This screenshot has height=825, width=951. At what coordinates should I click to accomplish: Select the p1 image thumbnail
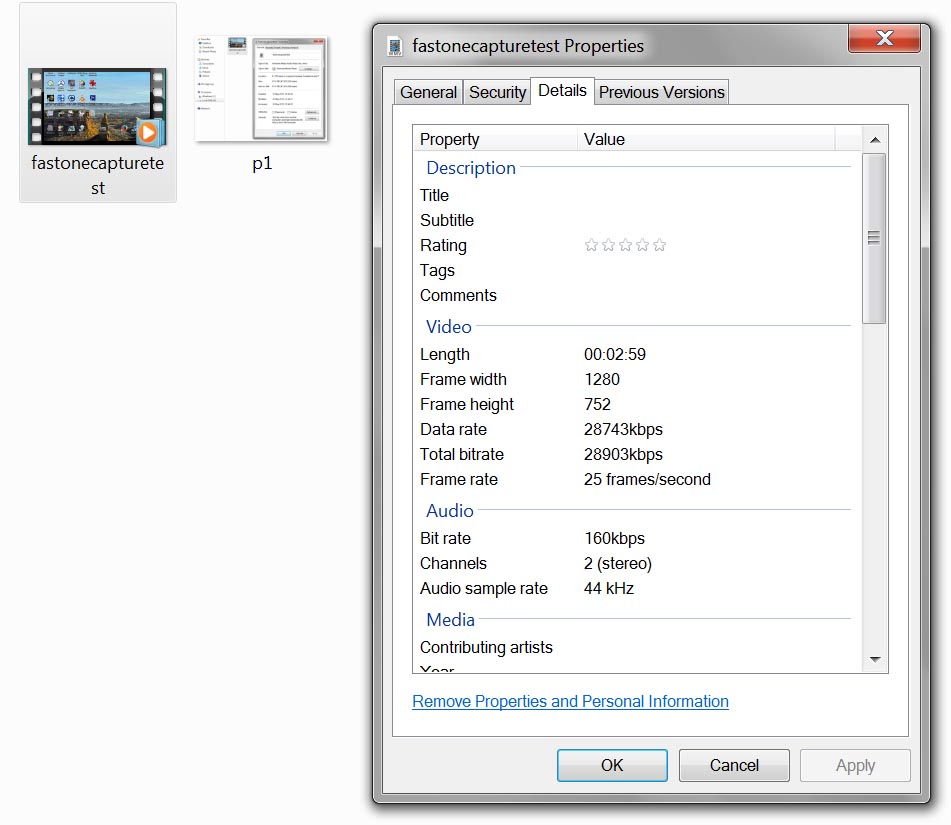[262, 90]
